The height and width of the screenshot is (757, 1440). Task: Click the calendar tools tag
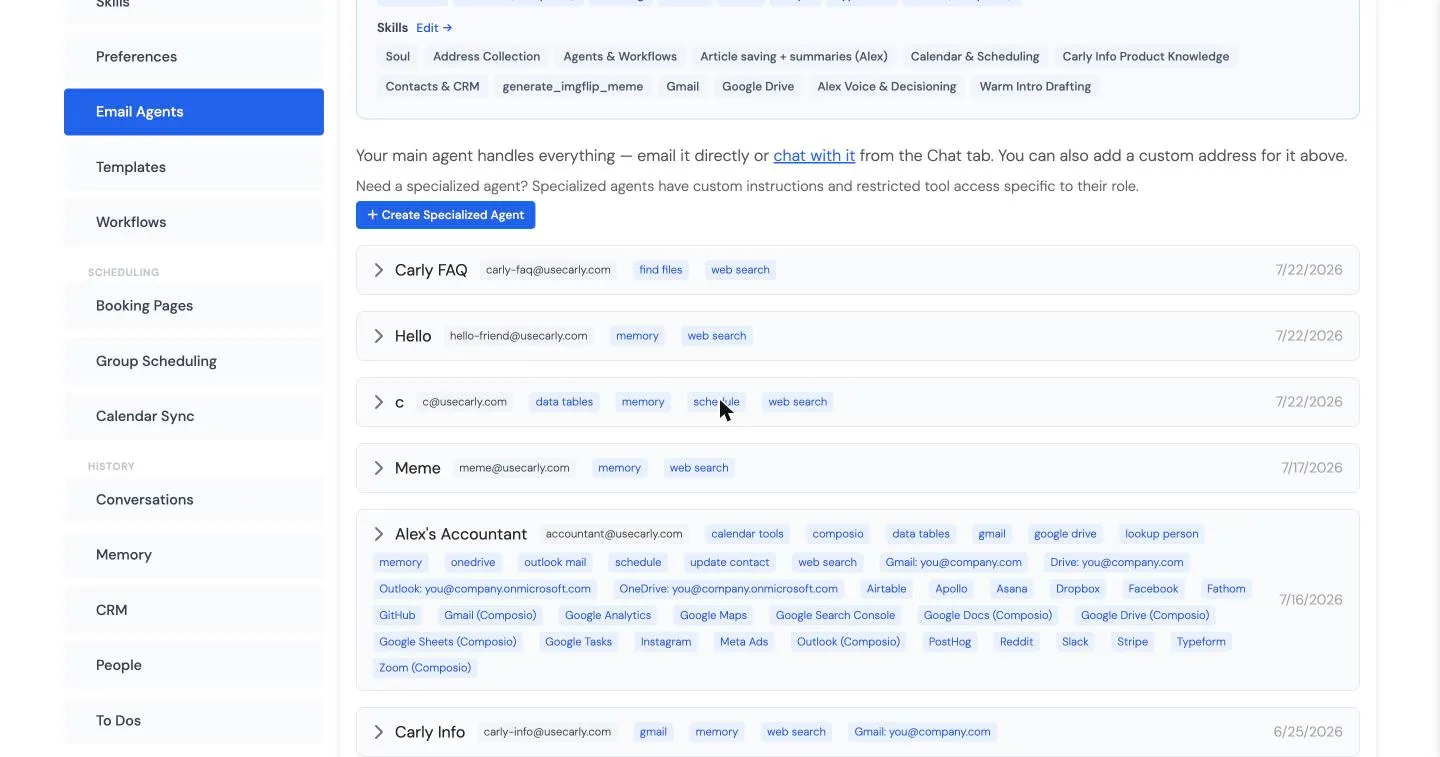click(747, 534)
